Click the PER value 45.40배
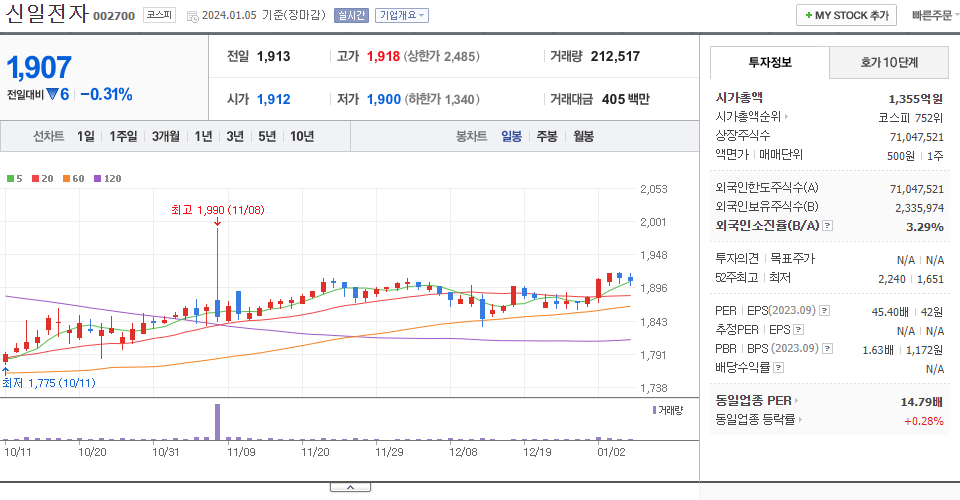 (890, 312)
